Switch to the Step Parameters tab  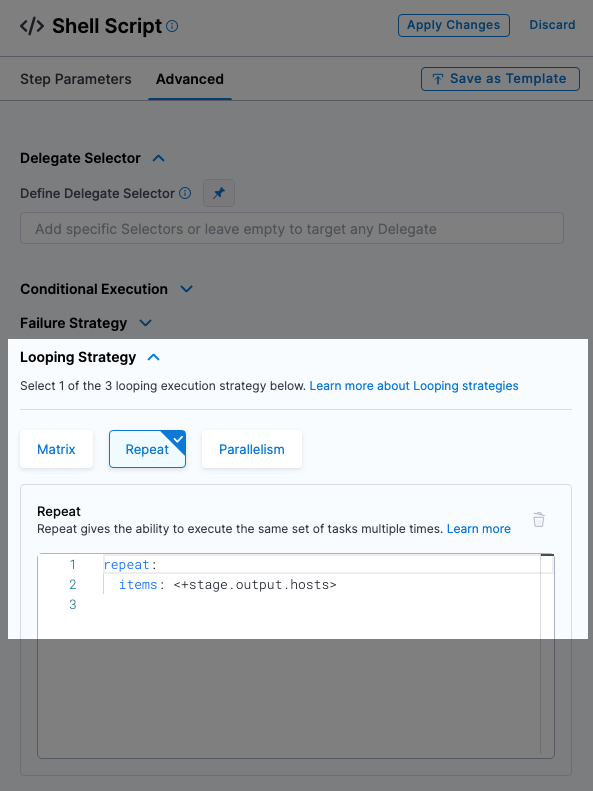point(76,79)
